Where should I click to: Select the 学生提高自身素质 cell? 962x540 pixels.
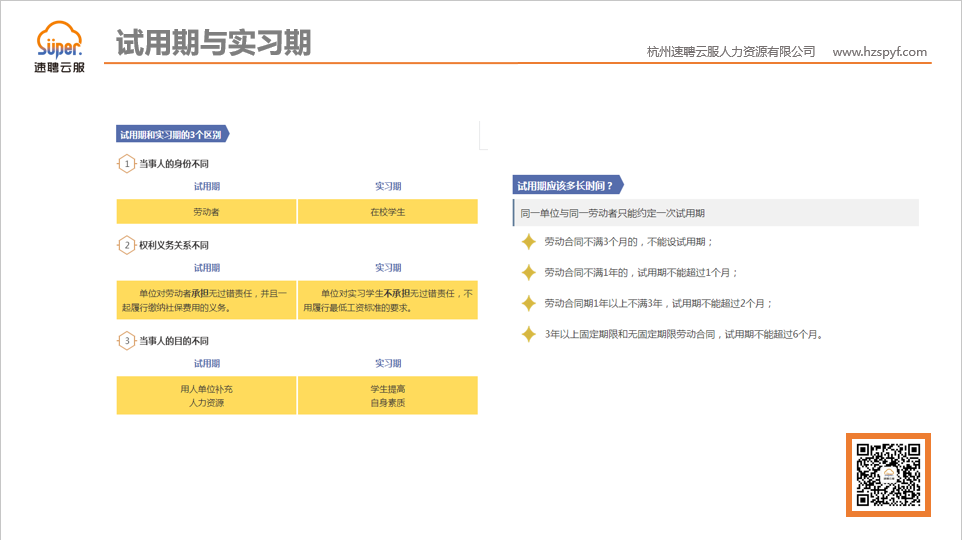pos(387,395)
